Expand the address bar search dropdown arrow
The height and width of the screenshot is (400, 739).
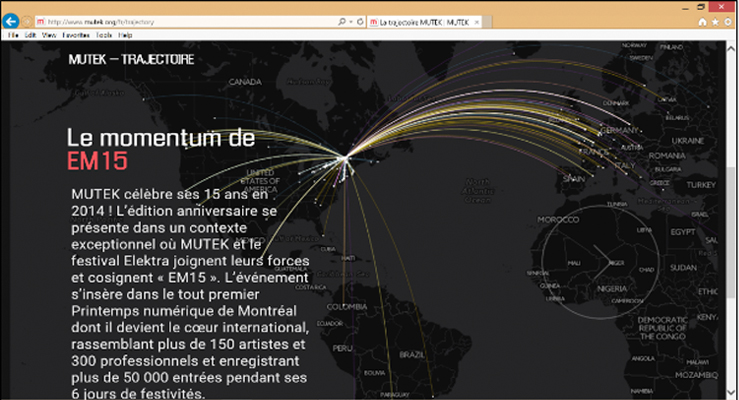tap(351, 21)
